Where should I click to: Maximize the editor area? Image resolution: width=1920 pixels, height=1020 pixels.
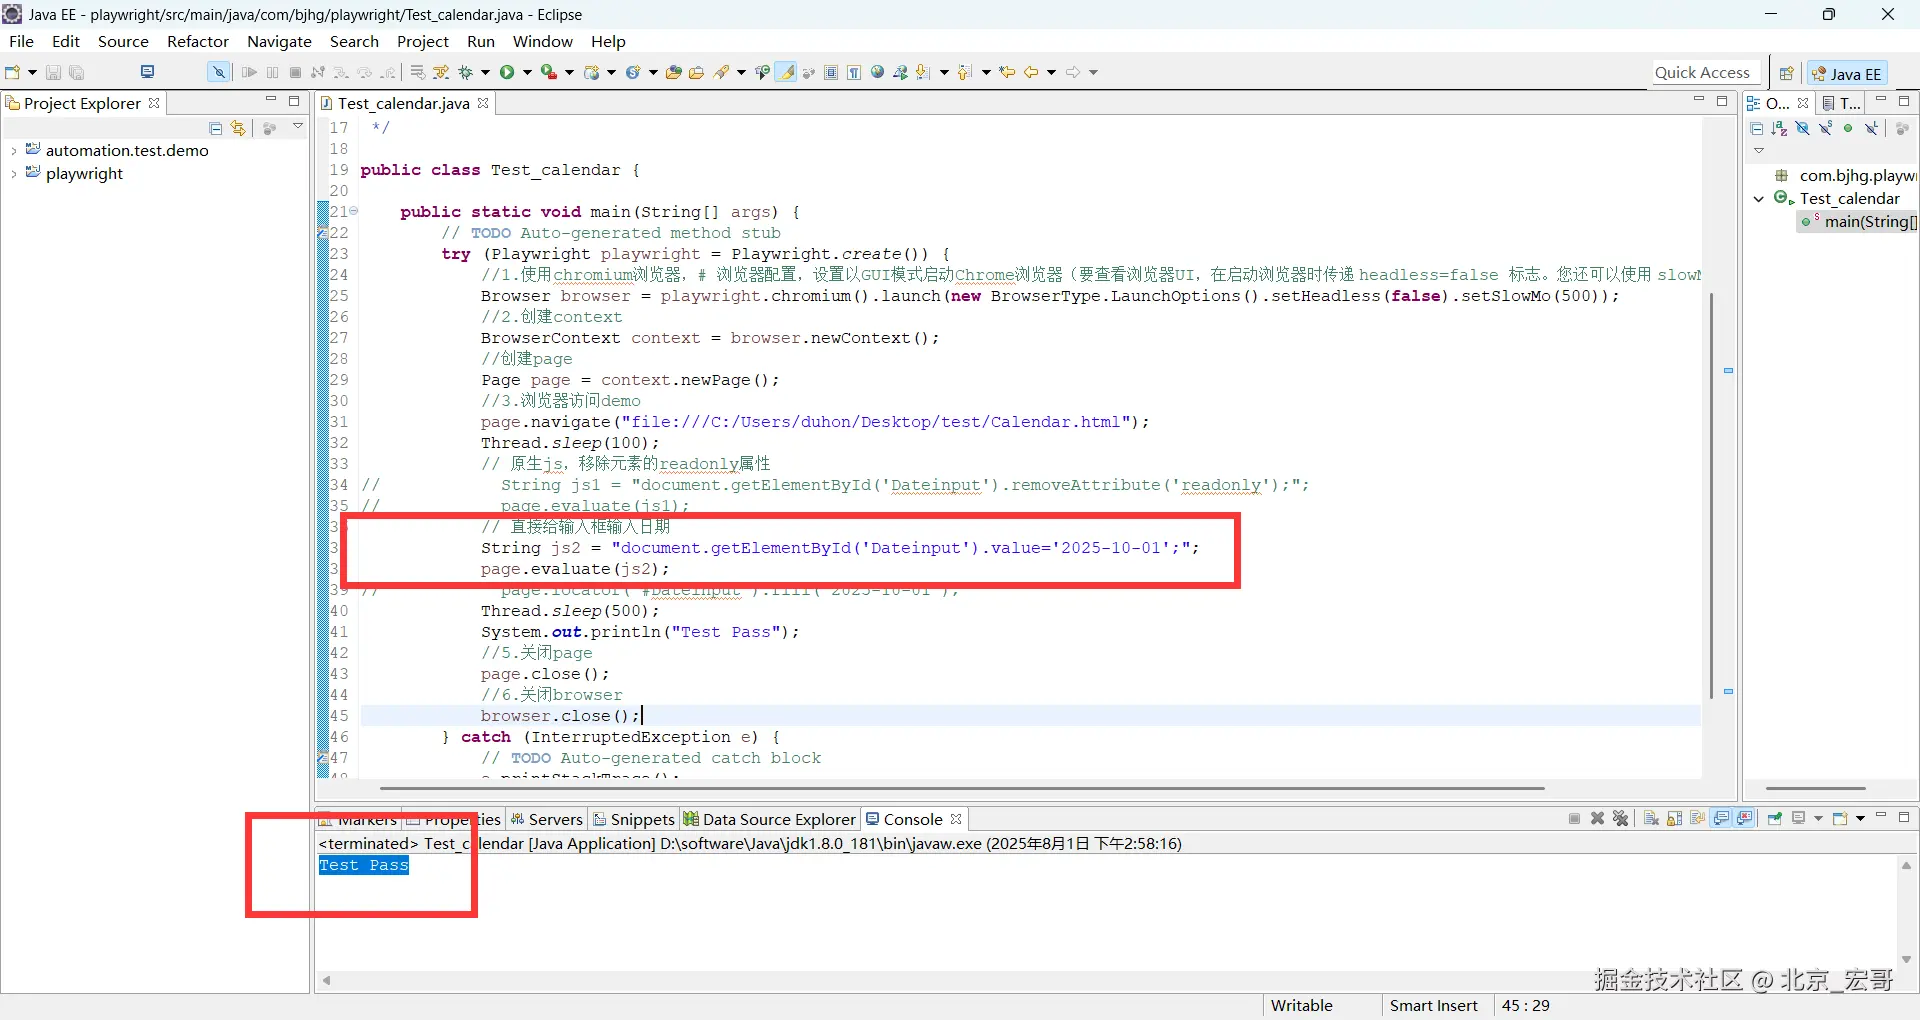[1722, 101]
